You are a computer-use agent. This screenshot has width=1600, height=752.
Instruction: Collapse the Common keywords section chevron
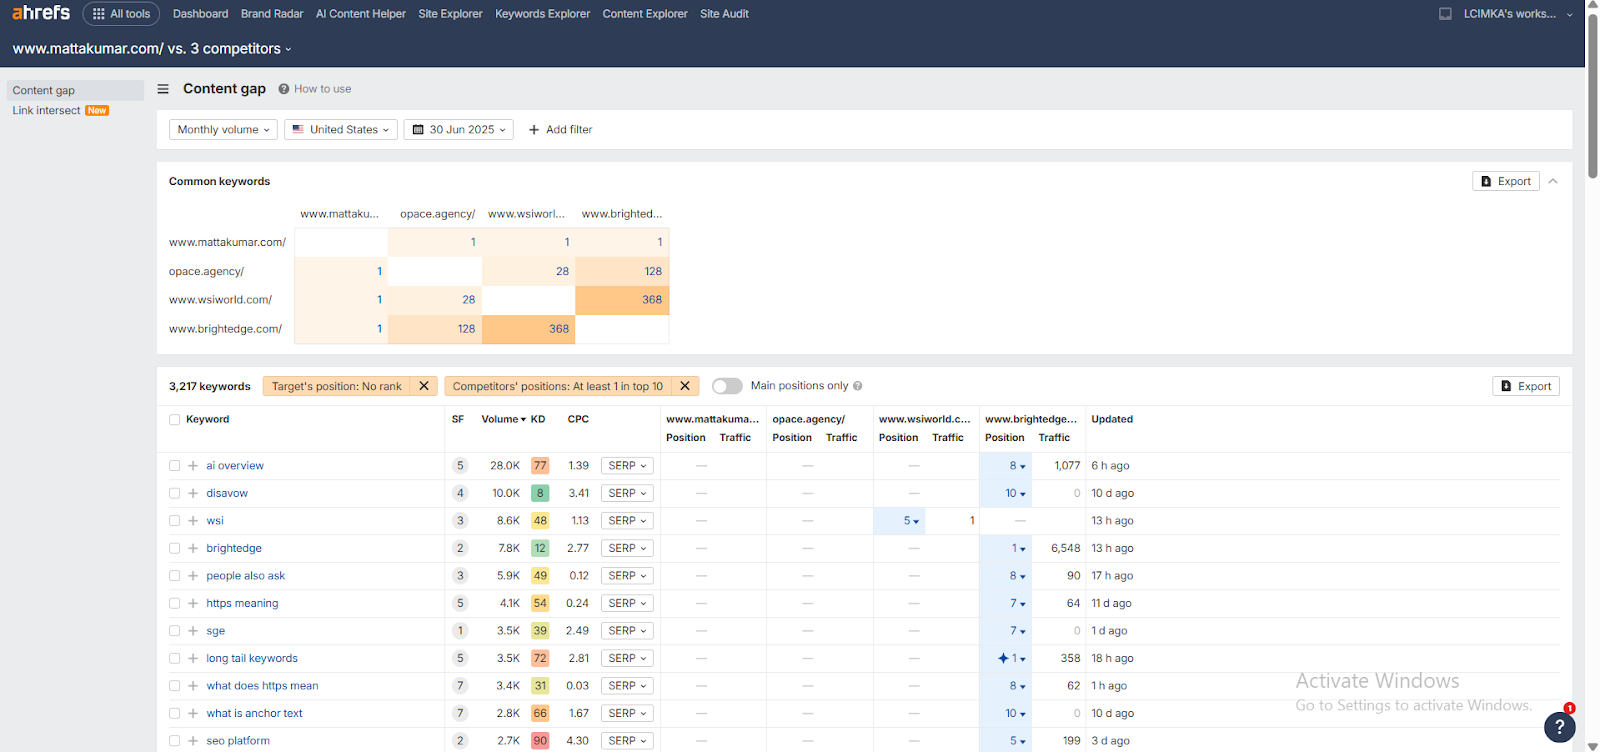click(1553, 181)
